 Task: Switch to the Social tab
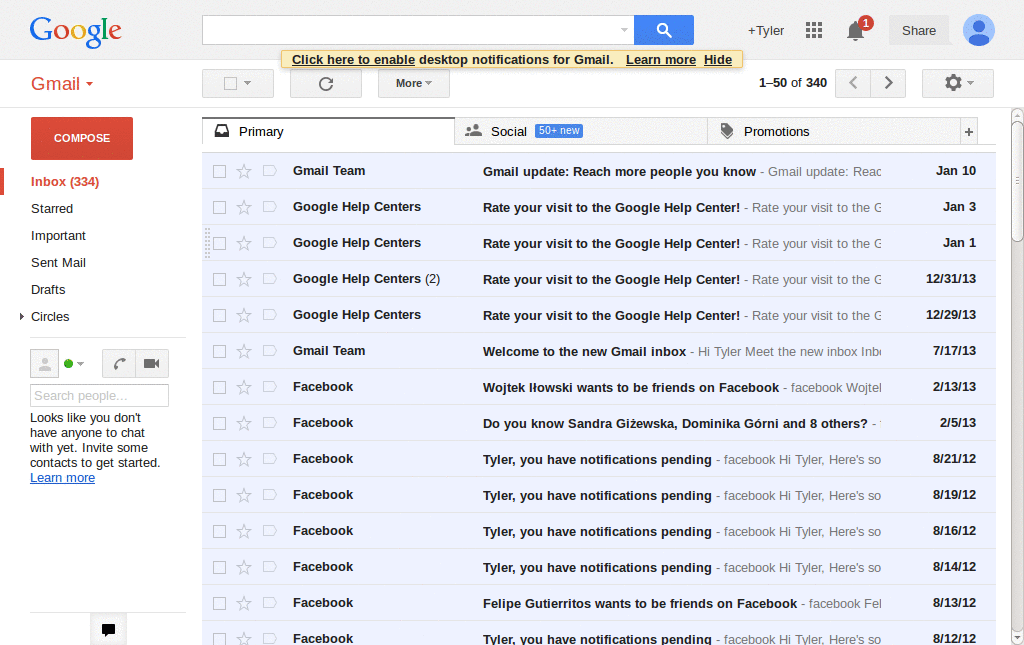581,132
